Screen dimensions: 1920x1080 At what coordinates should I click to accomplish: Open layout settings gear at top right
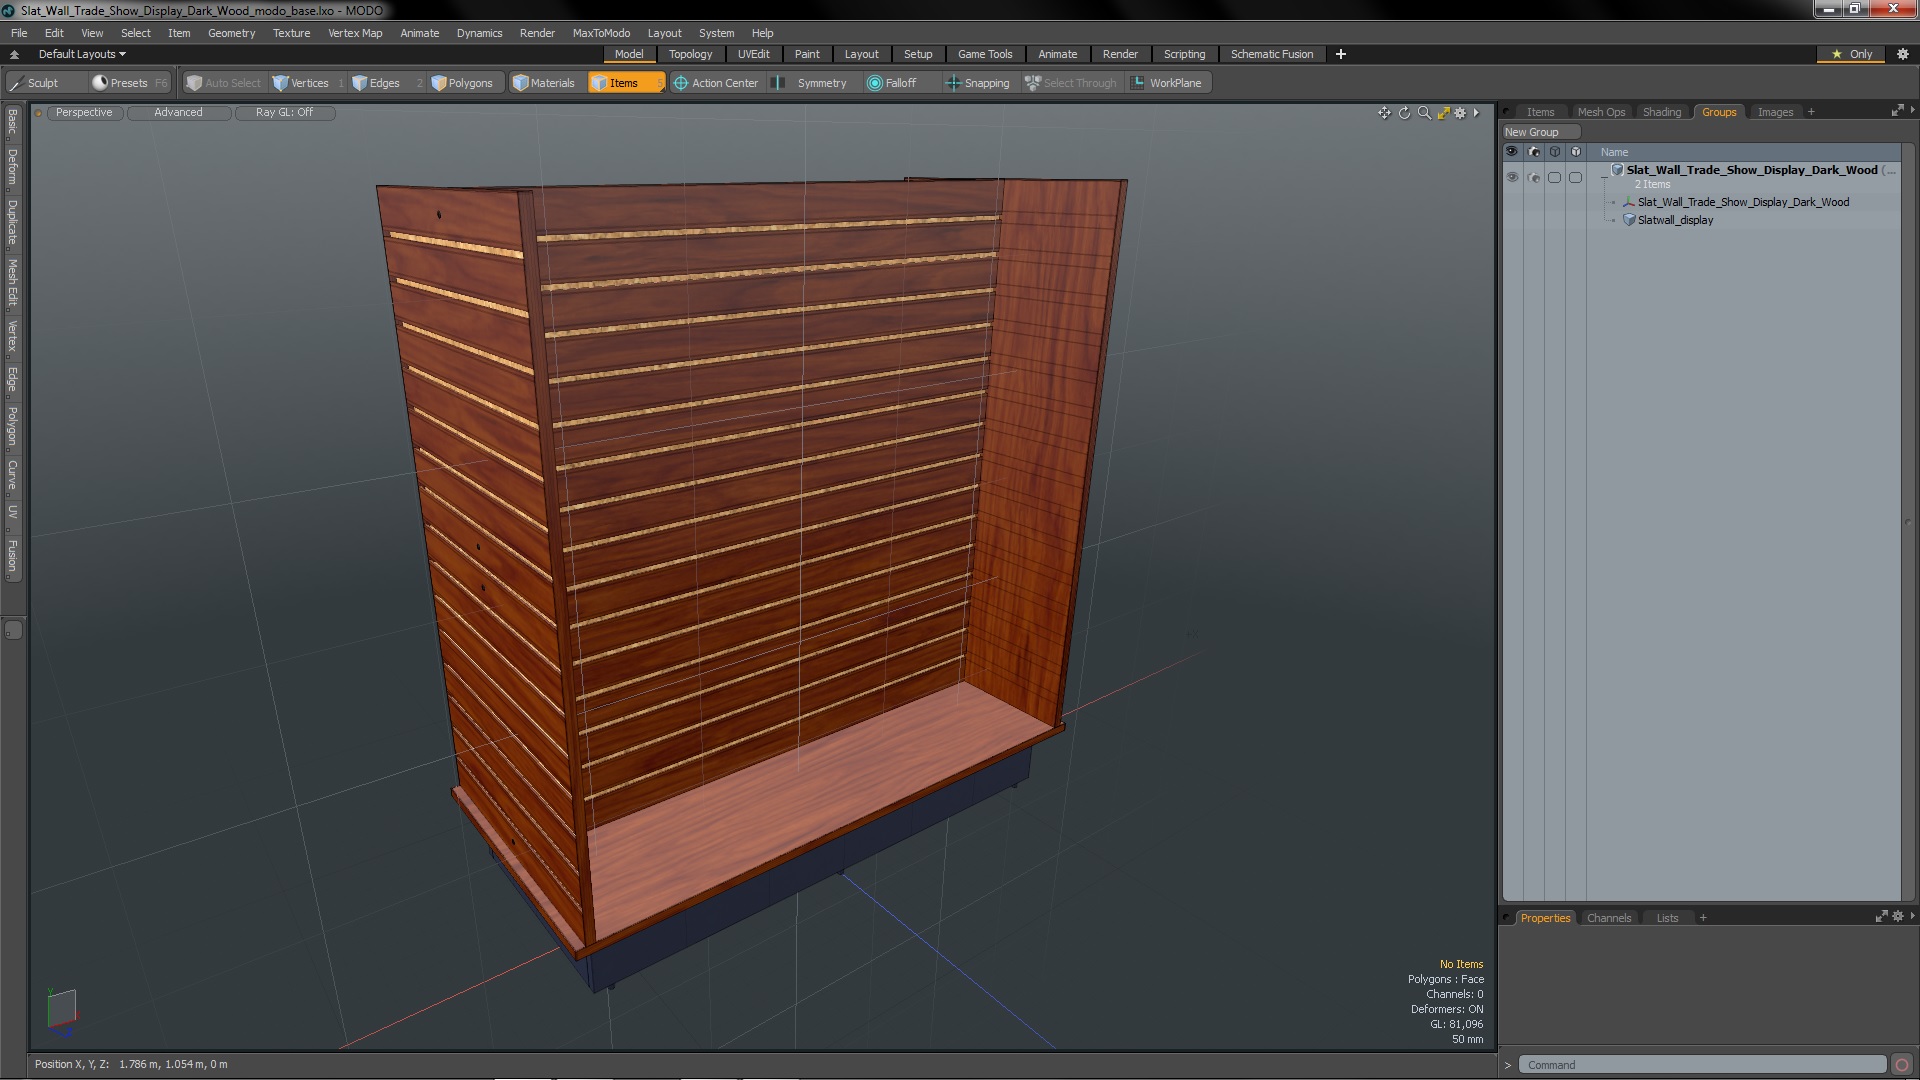1903,54
